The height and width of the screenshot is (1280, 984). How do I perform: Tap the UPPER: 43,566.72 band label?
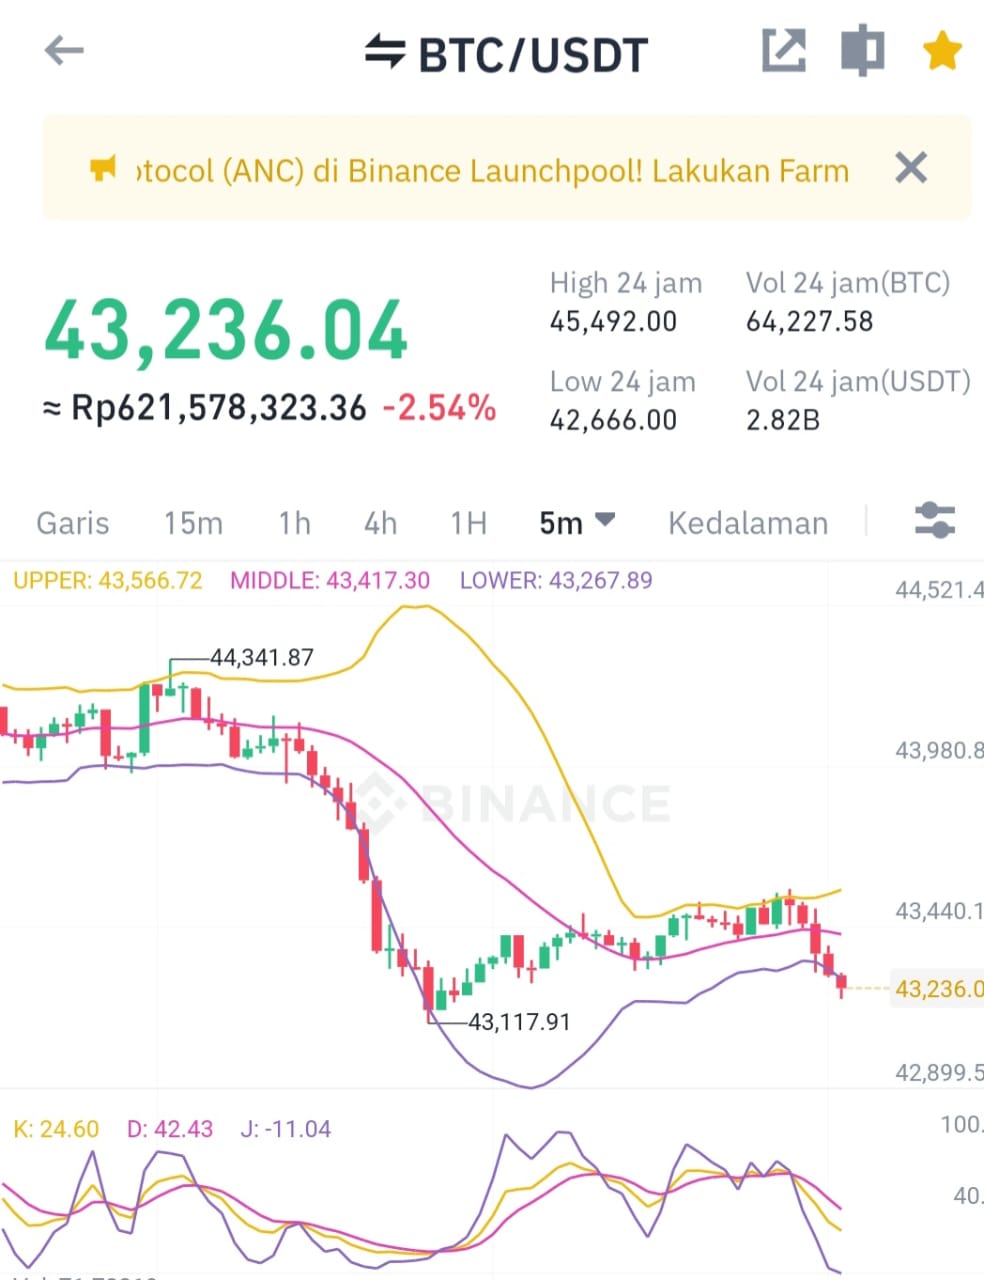[x=108, y=581]
